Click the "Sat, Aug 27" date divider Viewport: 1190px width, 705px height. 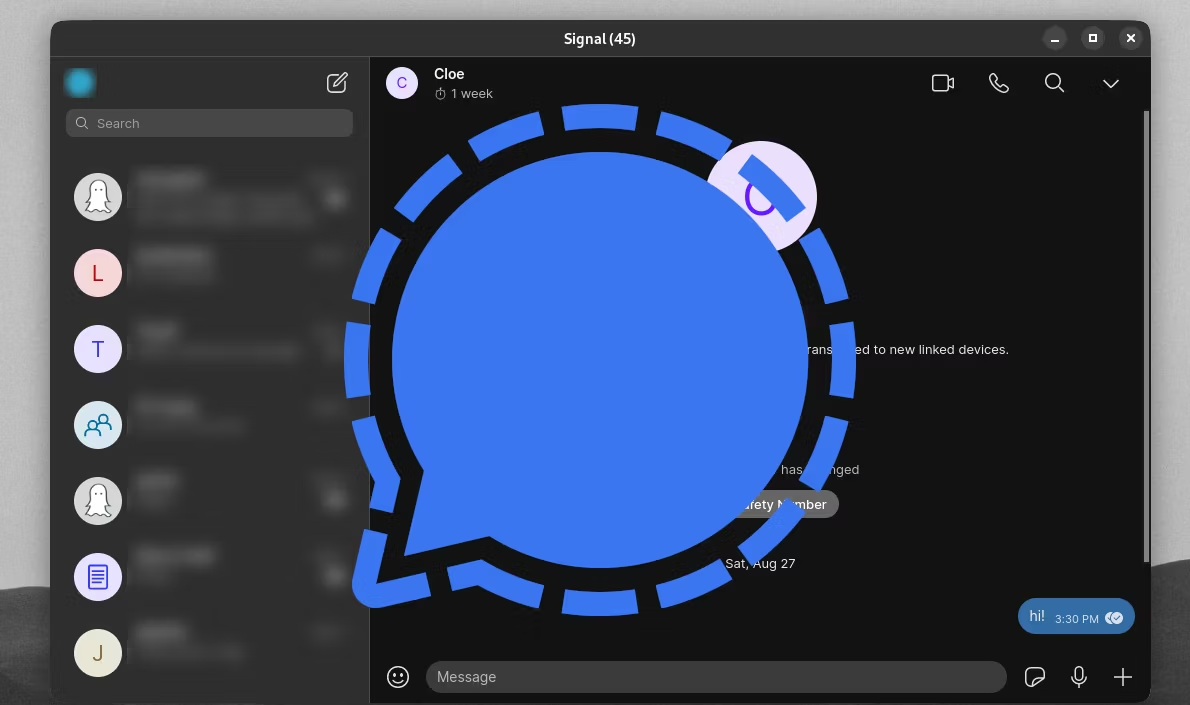pos(760,563)
